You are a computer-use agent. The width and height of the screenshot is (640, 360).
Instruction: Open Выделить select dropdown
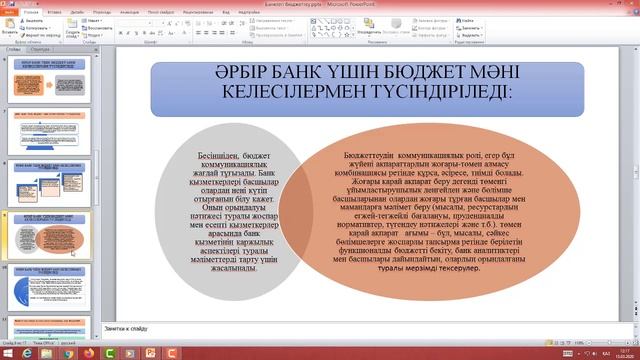point(469,35)
